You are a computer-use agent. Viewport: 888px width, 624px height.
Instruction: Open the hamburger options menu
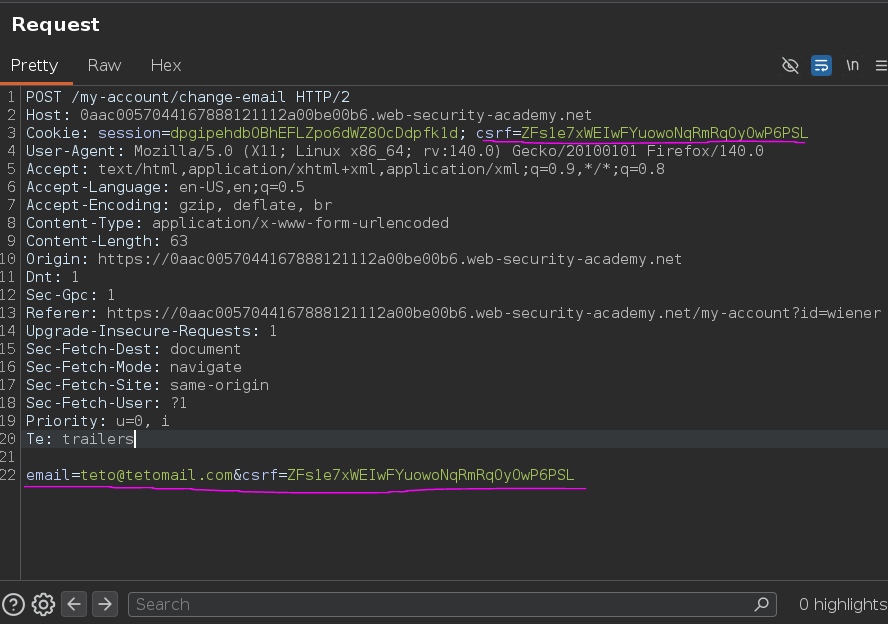pyautogui.click(x=881, y=66)
